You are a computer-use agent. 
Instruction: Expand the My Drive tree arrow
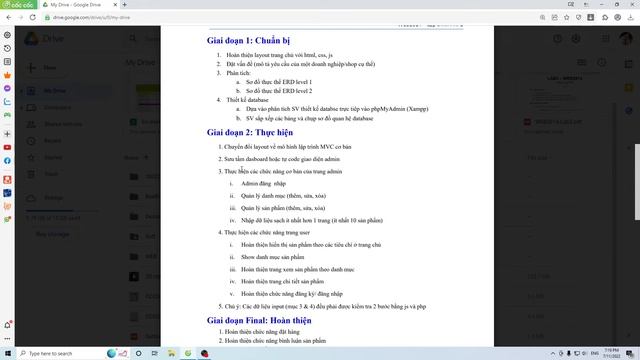(x=21, y=91)
